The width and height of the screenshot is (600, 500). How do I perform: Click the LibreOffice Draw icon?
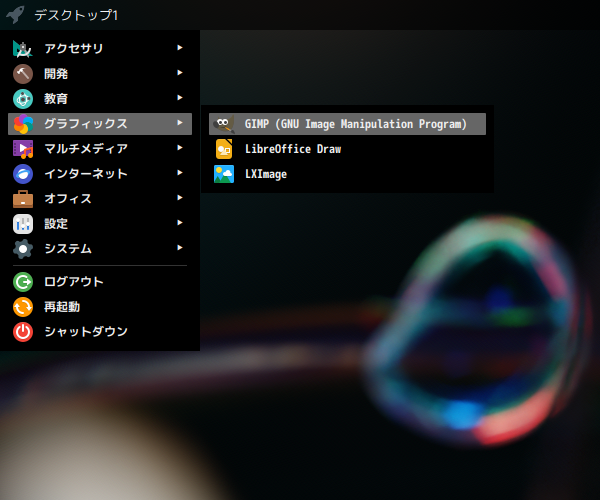click(224, 149)
